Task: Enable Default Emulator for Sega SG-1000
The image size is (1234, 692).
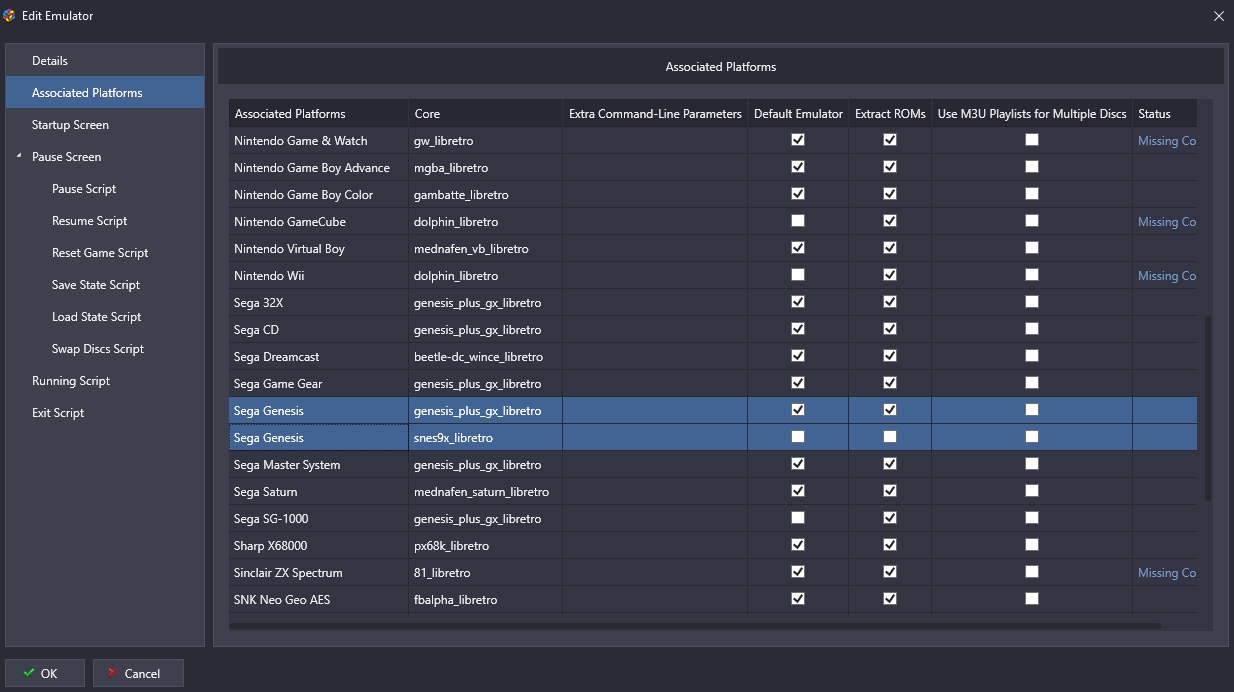Action: [798, 518]
